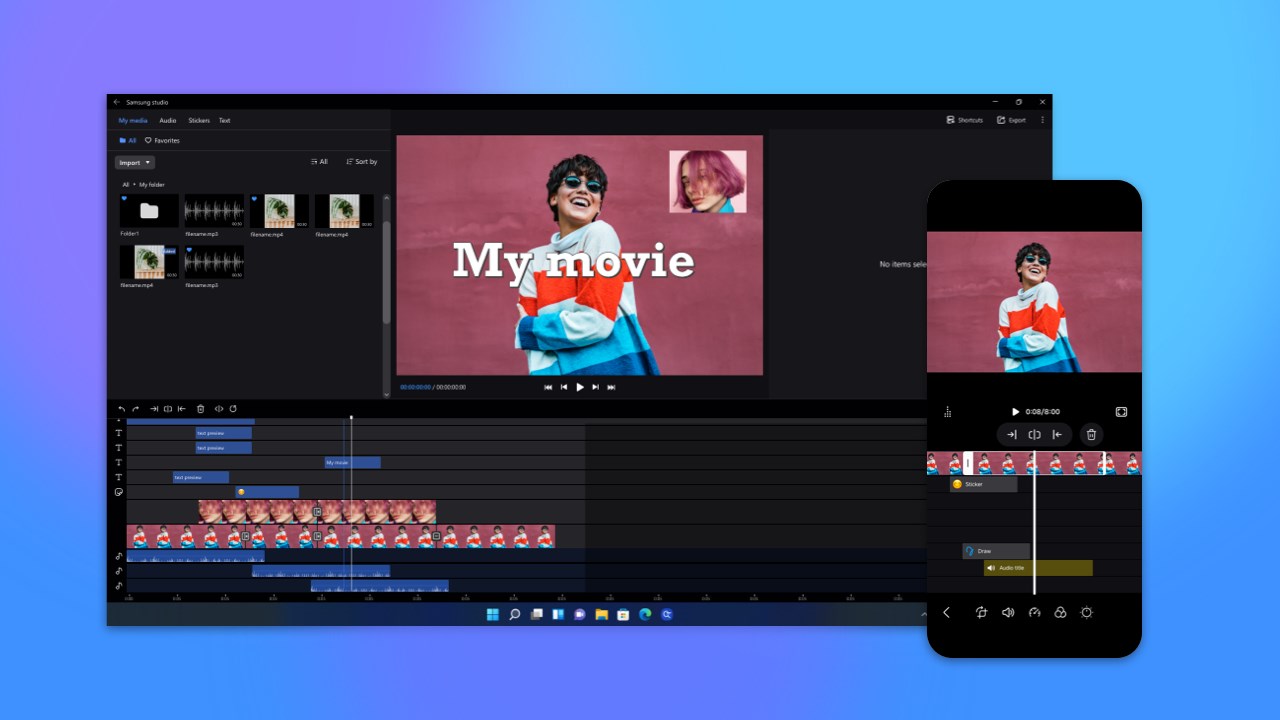Select the All folder view in My media
The width and height of the screenshot is (1280, 720).
click(x=130, y=140)
